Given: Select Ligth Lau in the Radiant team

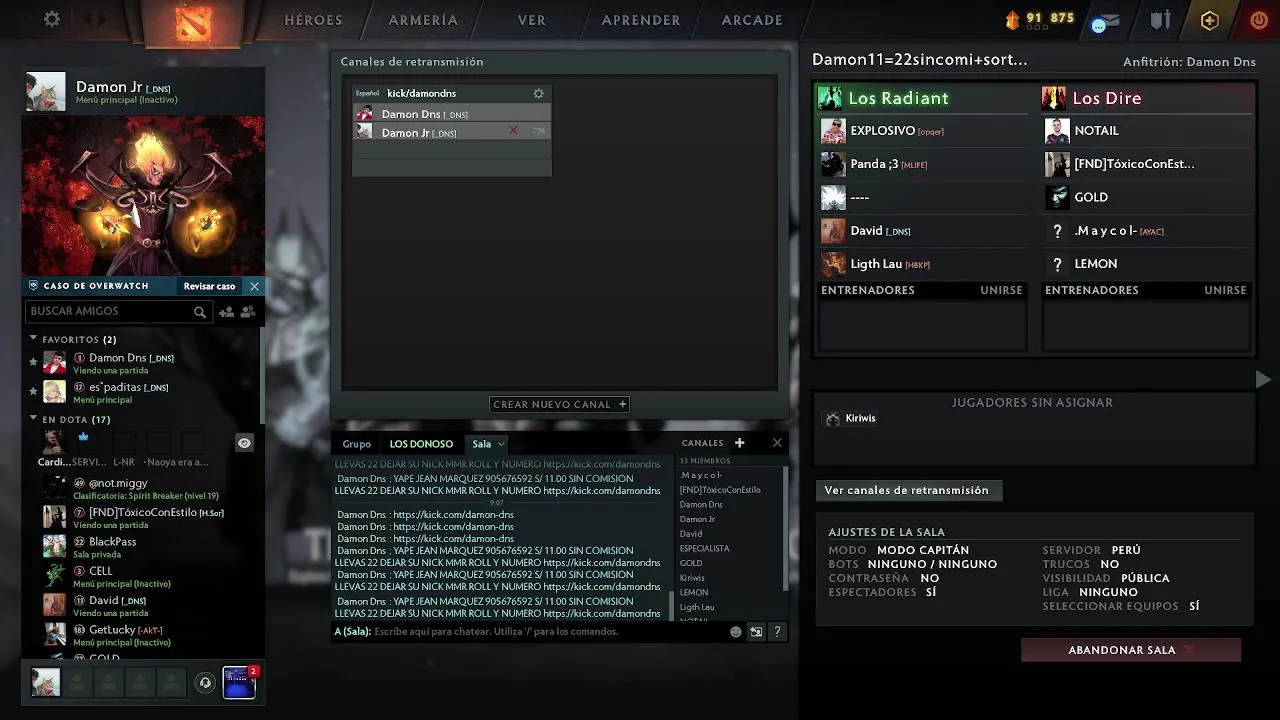Looking at the screenshot, I should pos(922,264).
